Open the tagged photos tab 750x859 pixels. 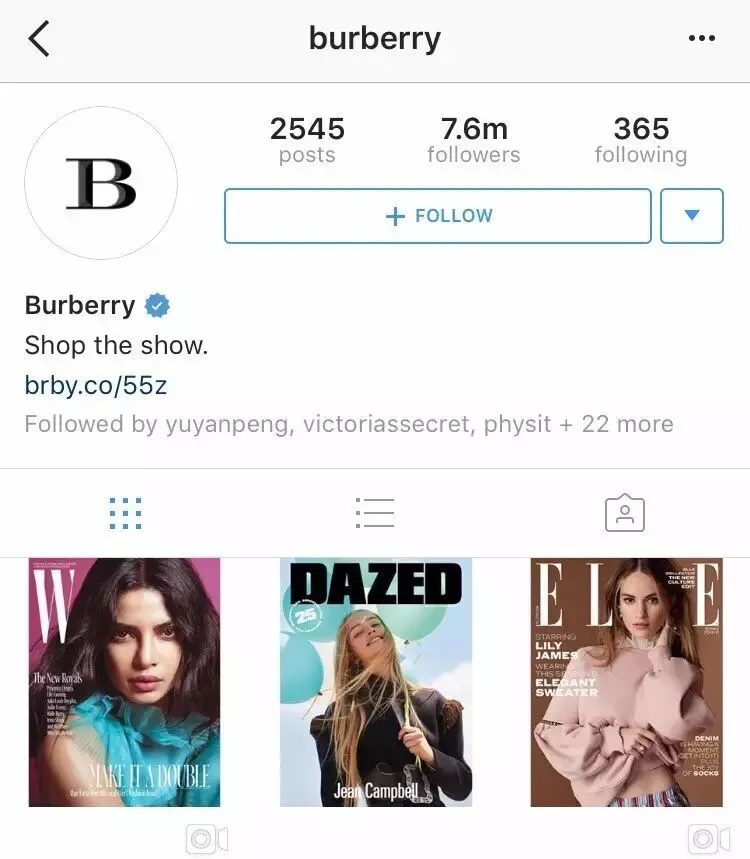[x=625, y=513]
